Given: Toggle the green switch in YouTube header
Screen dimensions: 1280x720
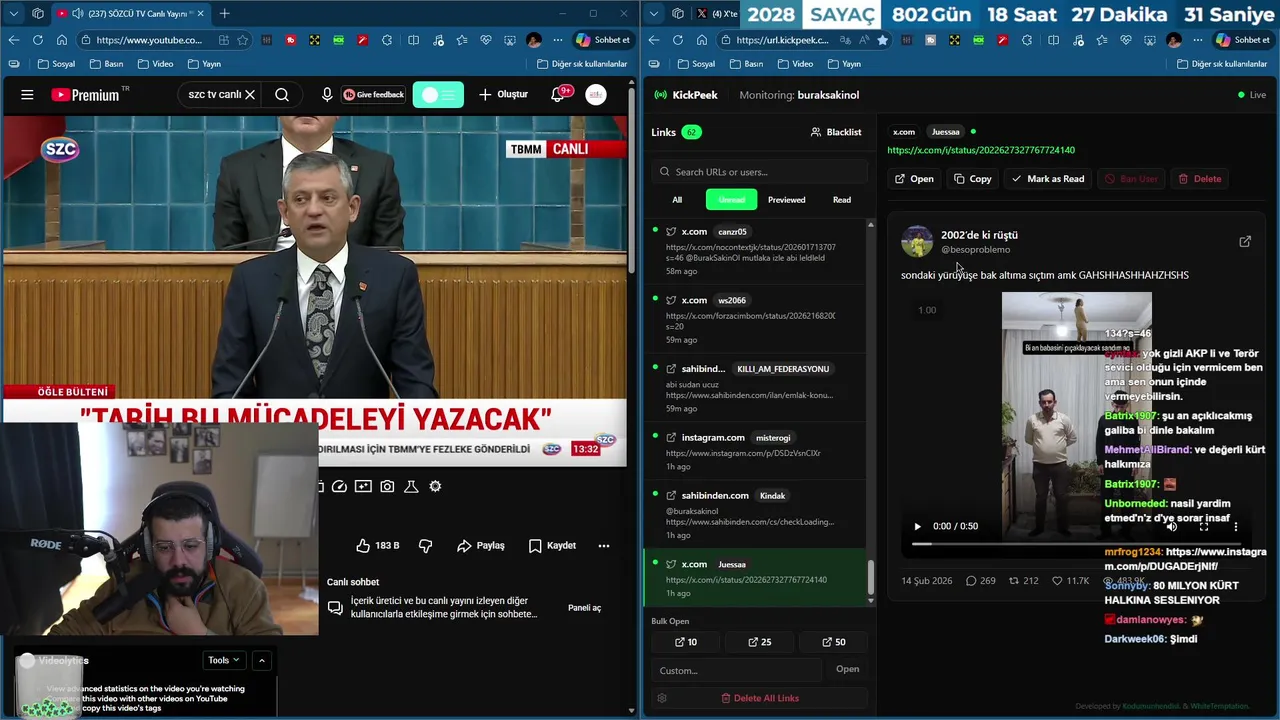Looking at the screenshot, I should [x=438, y=95].
